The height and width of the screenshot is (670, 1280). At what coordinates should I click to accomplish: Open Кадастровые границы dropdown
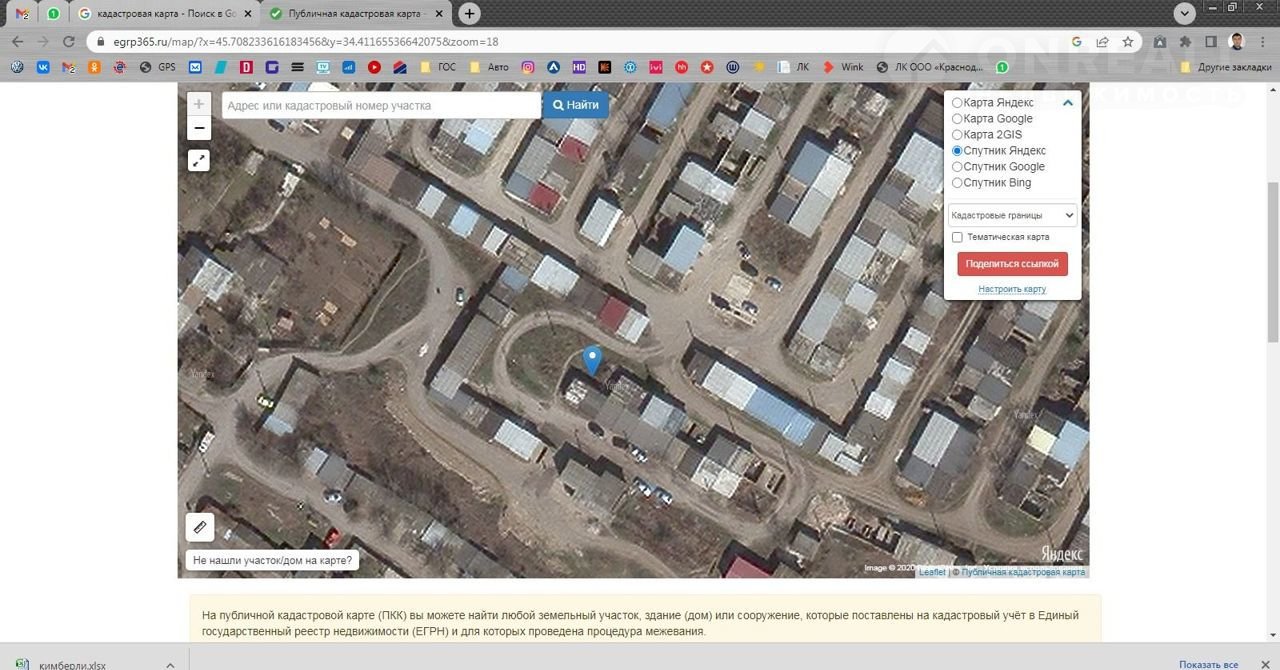click(x=1012, y=215)
